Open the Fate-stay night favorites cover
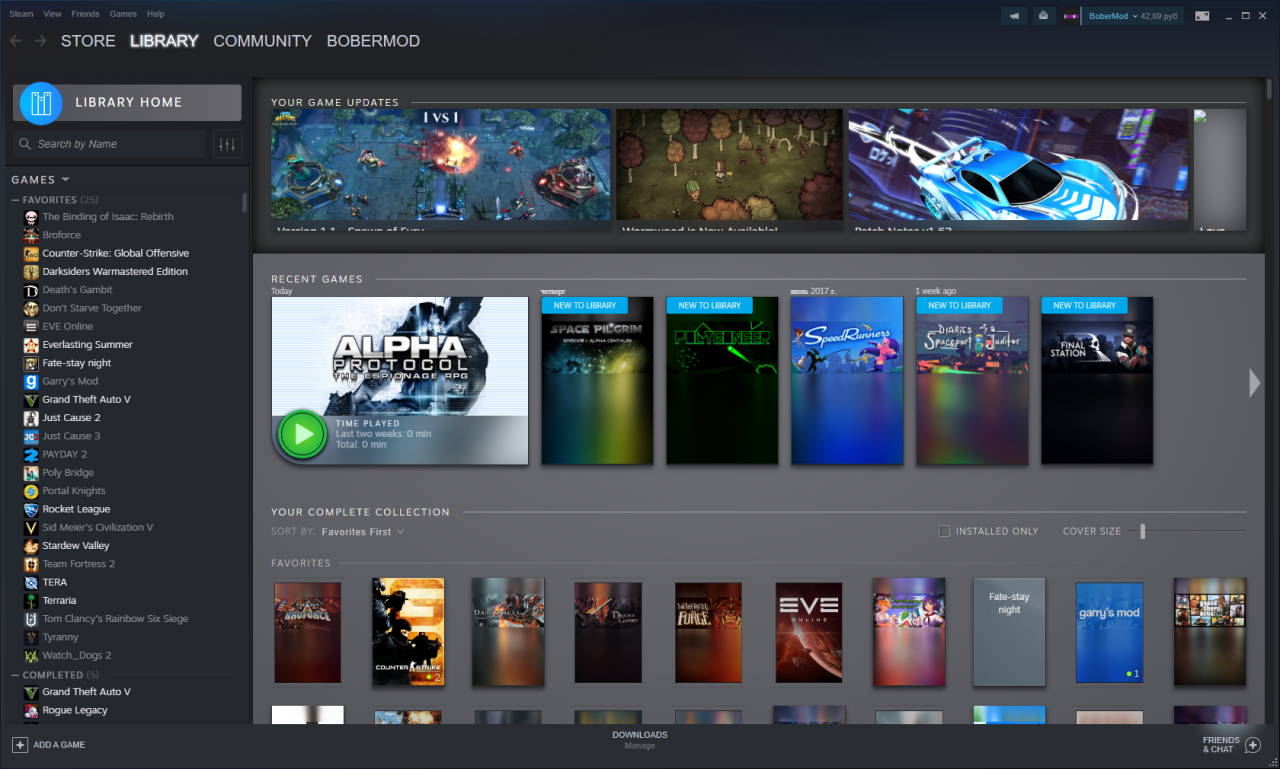The height and width of the screenshot is (769, 1280). (1009, 632)
